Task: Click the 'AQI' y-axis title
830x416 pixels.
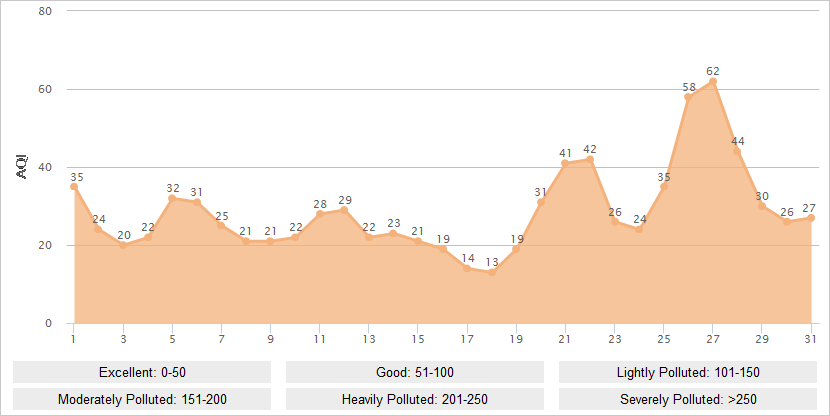Action: (22, 167)
